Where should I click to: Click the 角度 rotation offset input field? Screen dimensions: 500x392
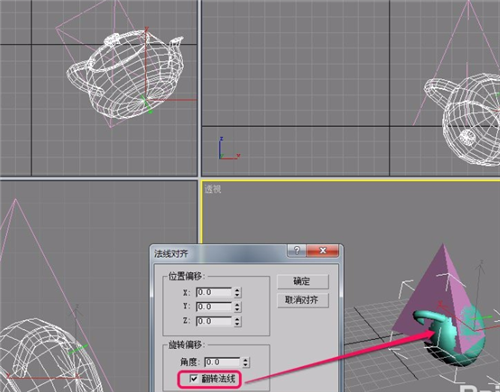tap(222, 362)
